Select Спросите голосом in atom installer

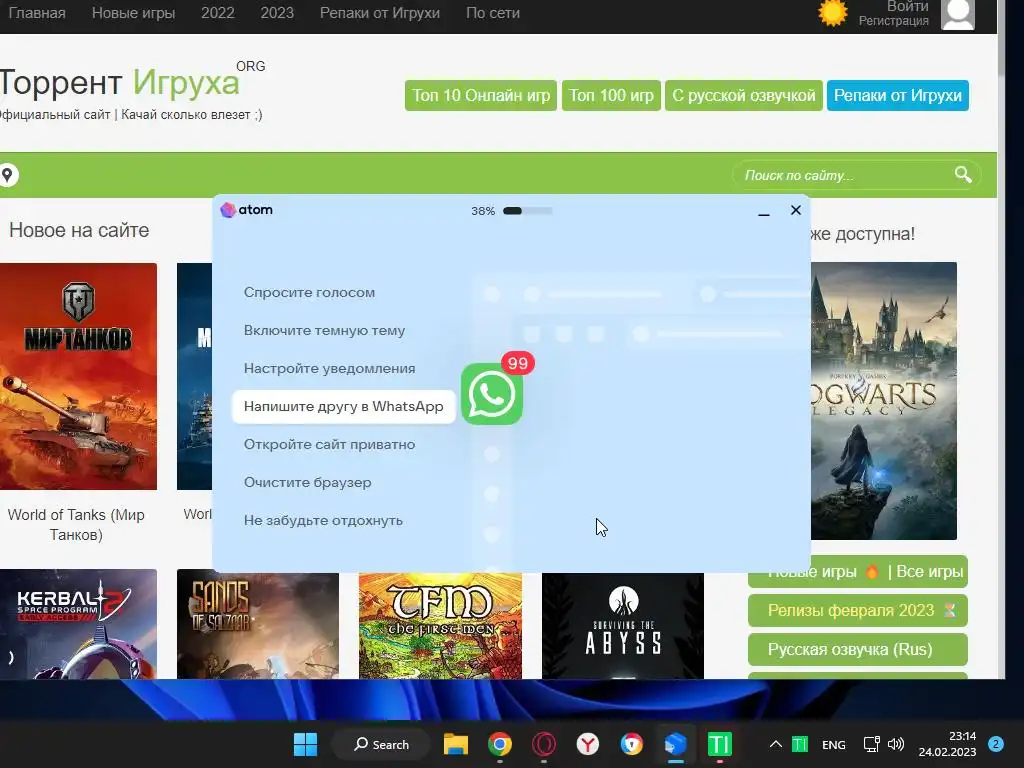310,293
